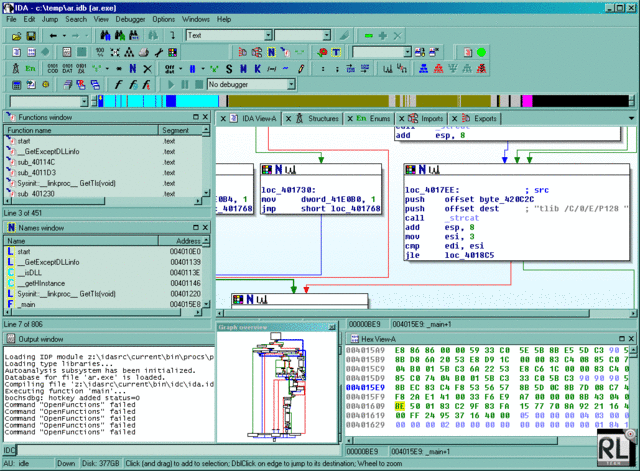Click the red flower icon beside T

[x=322, y=52]
